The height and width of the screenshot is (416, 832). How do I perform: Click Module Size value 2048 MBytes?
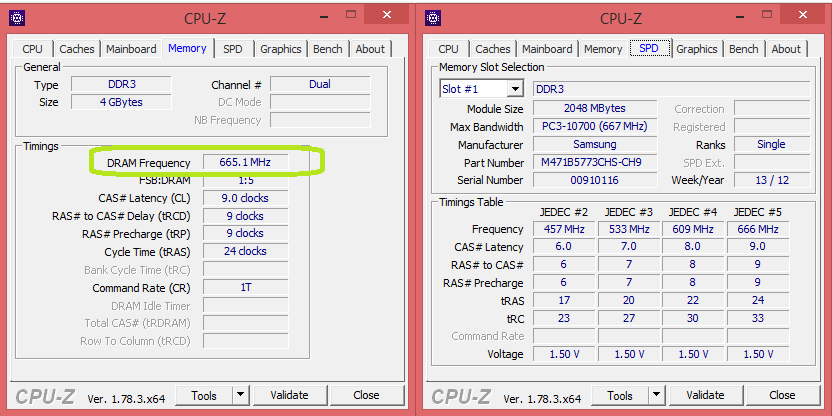595,108
